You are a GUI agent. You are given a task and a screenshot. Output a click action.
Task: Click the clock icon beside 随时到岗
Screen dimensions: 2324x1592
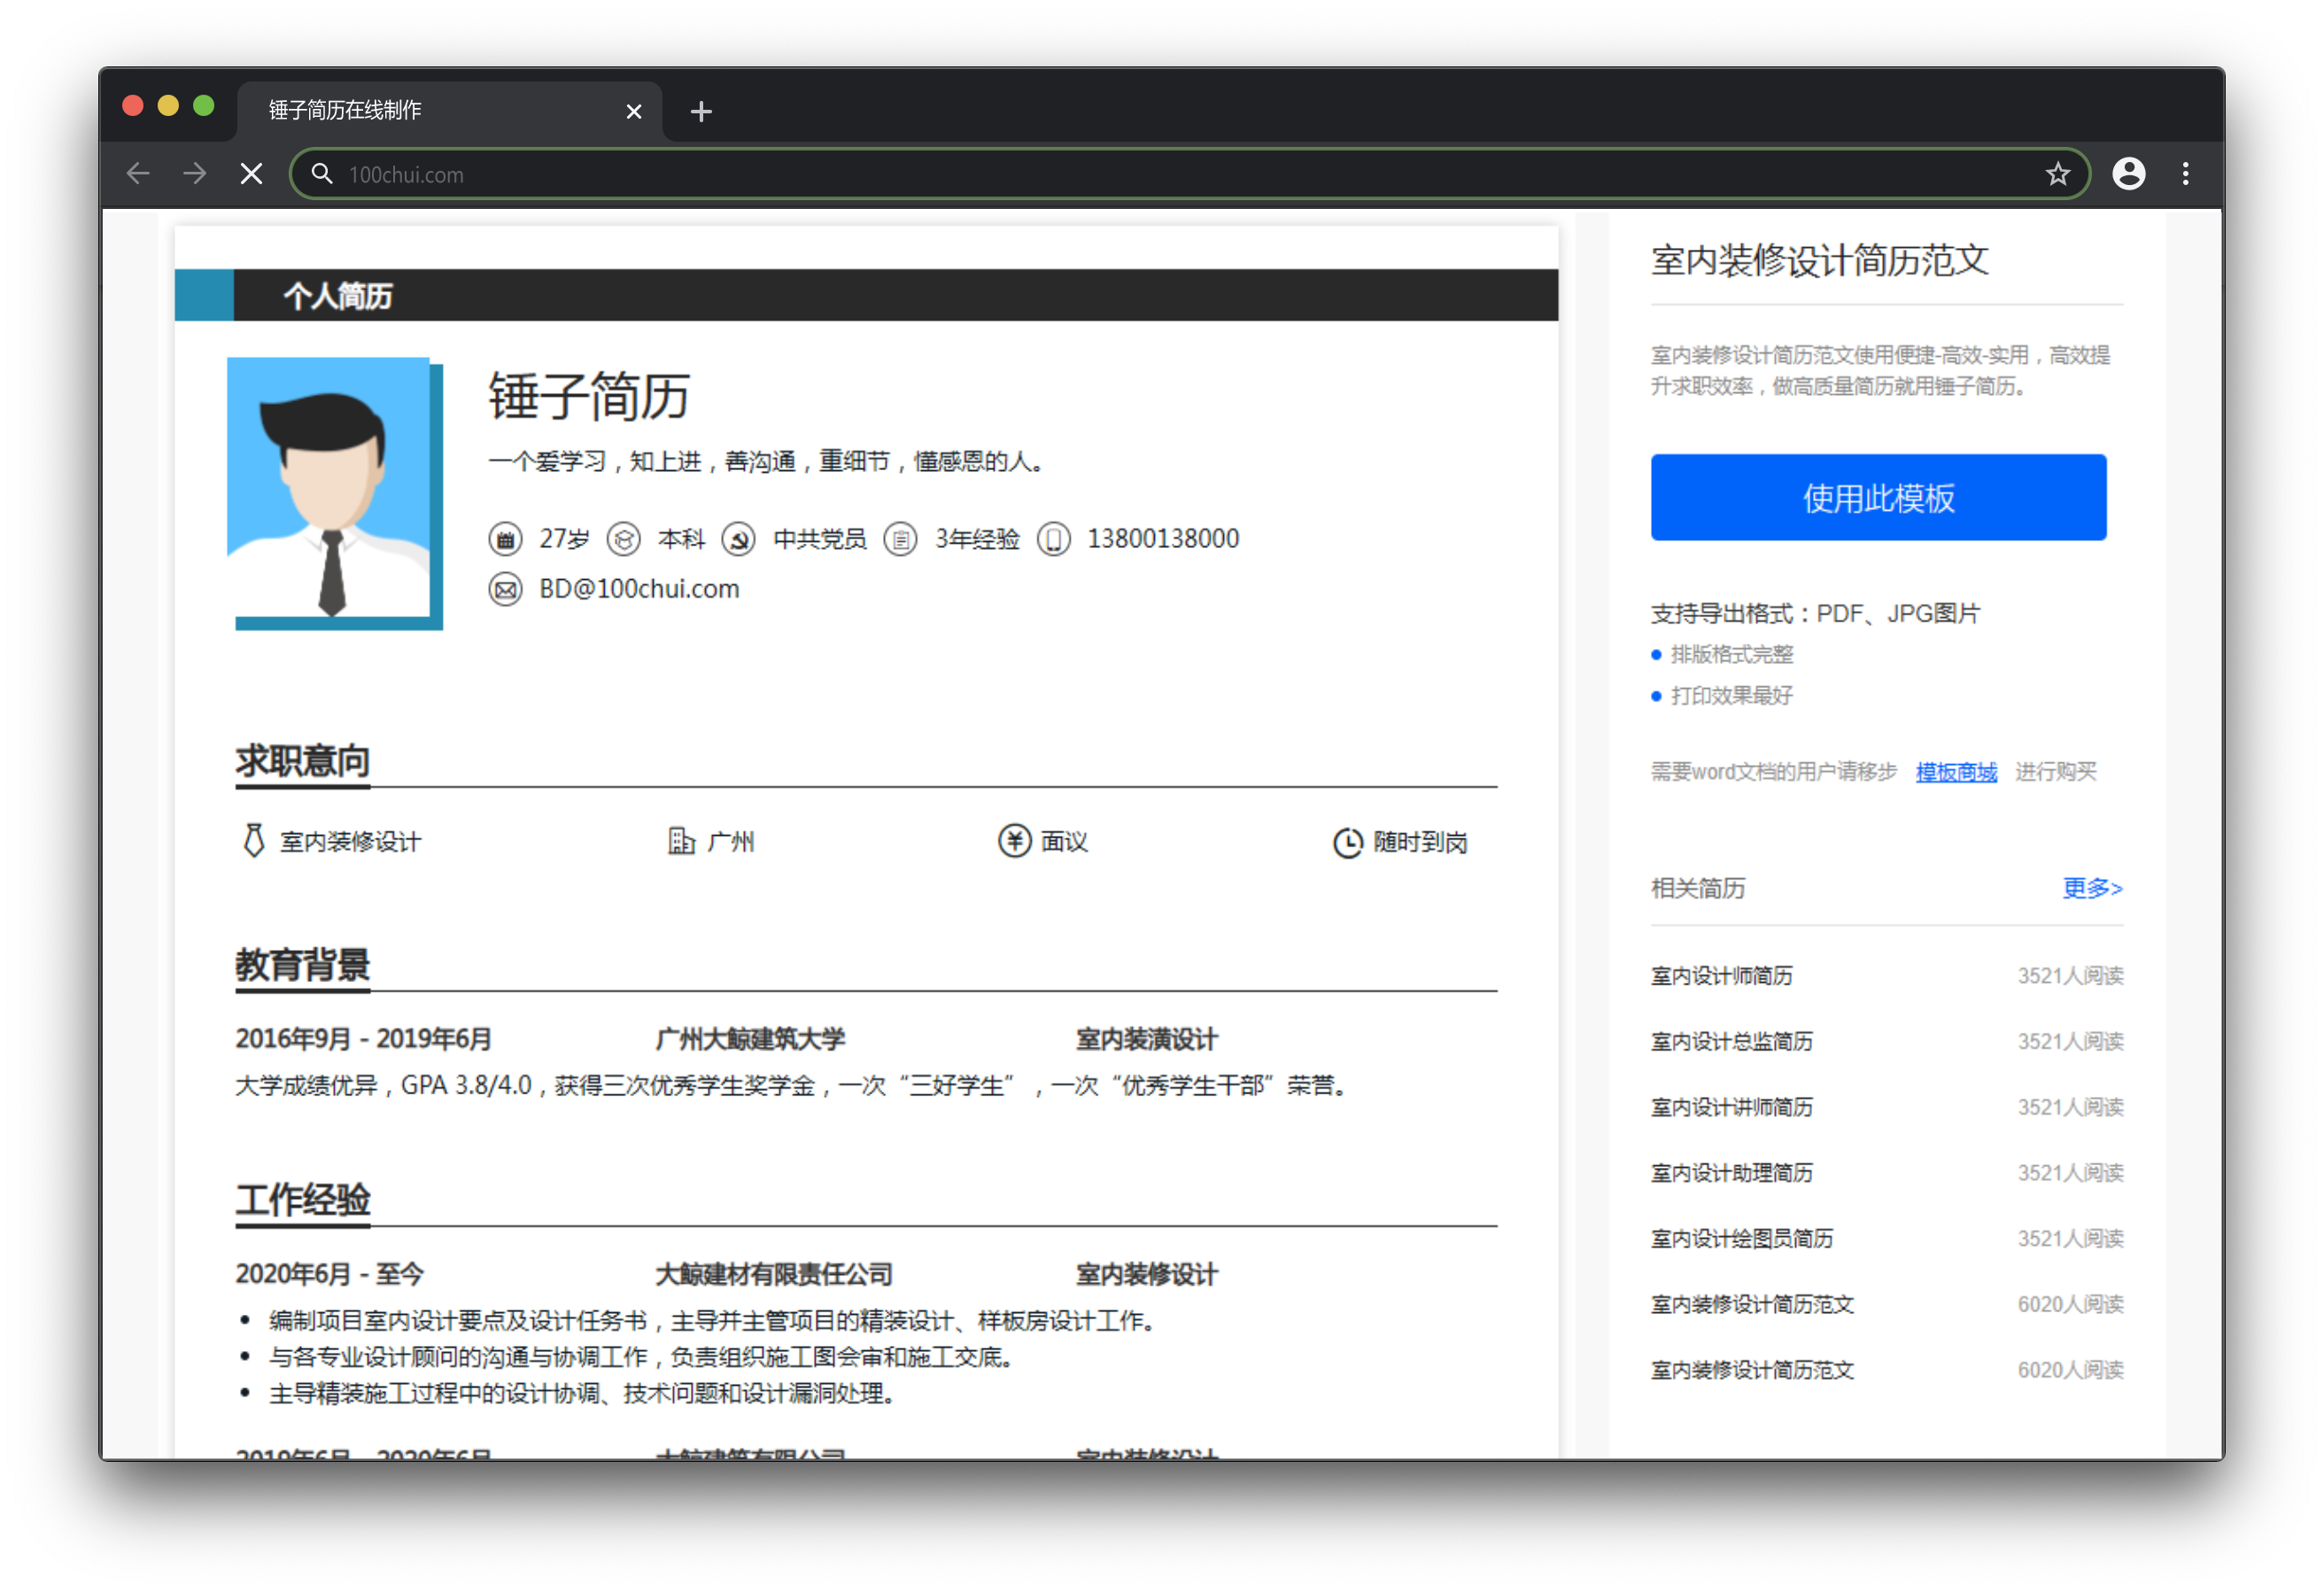tap(1347, 842)
